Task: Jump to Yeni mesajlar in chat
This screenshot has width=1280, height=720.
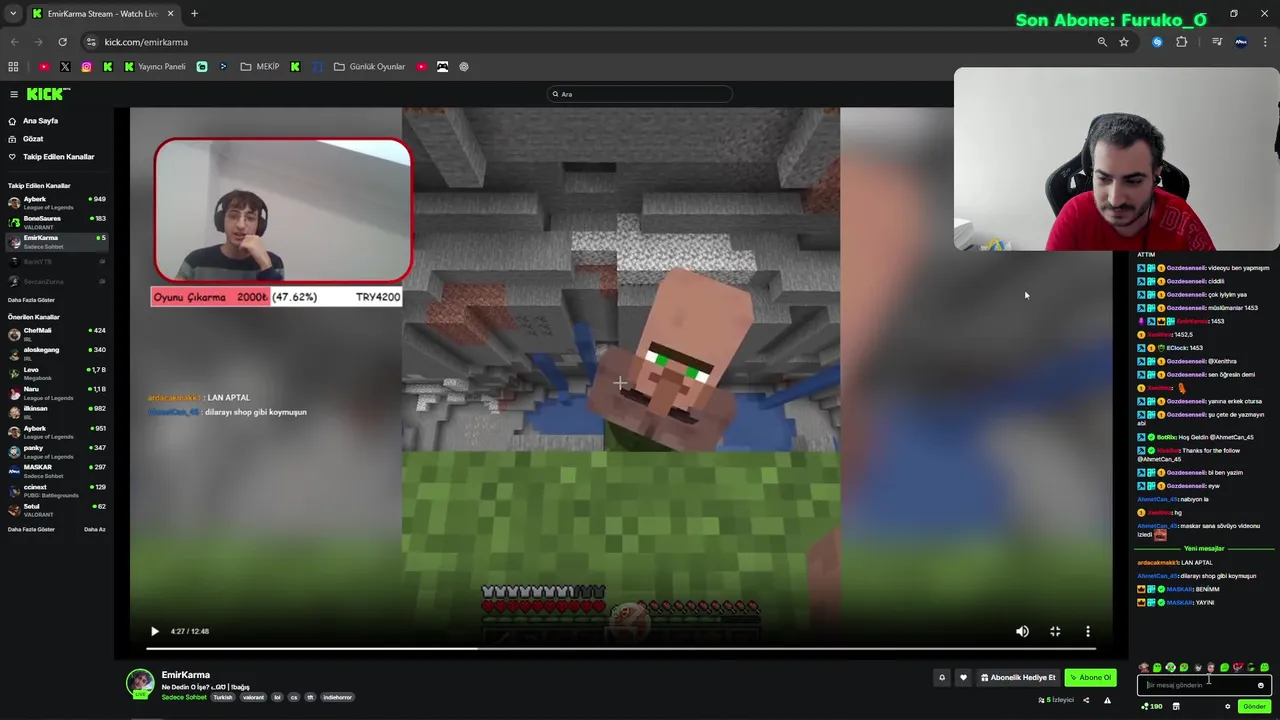Action: tap(1204, 548)
